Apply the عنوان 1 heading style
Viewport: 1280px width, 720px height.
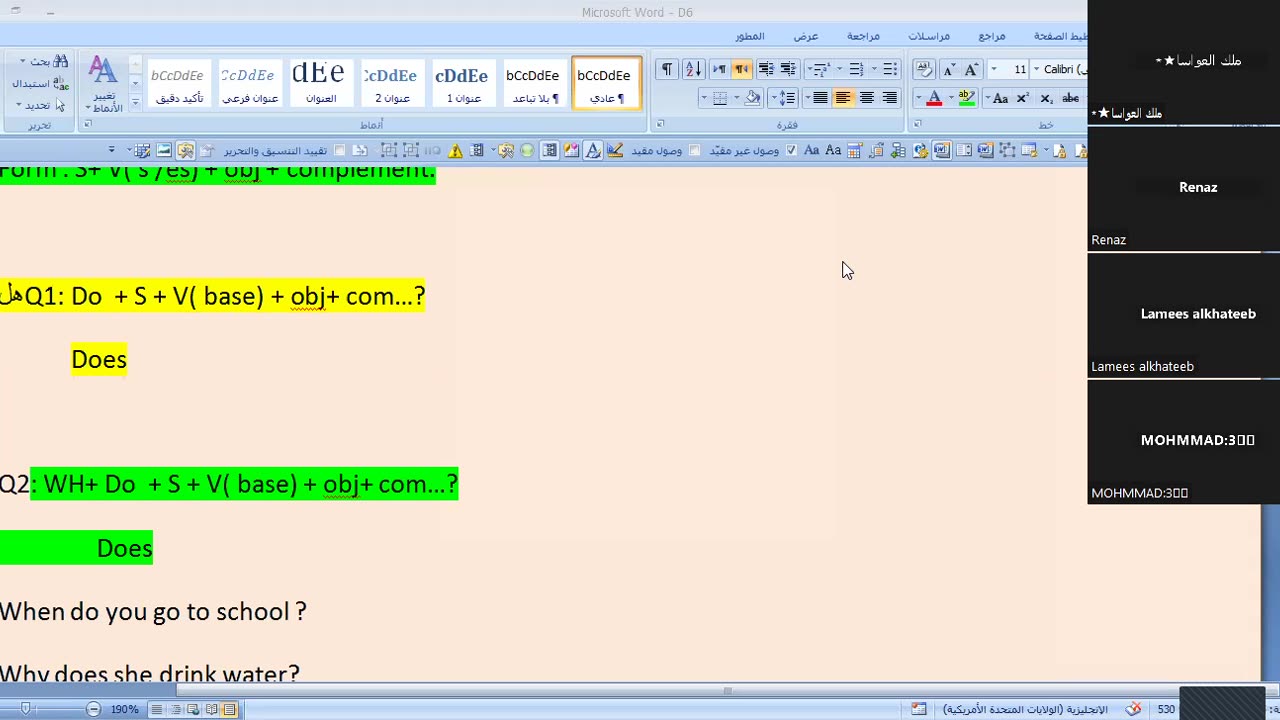(x=462, y=83)
